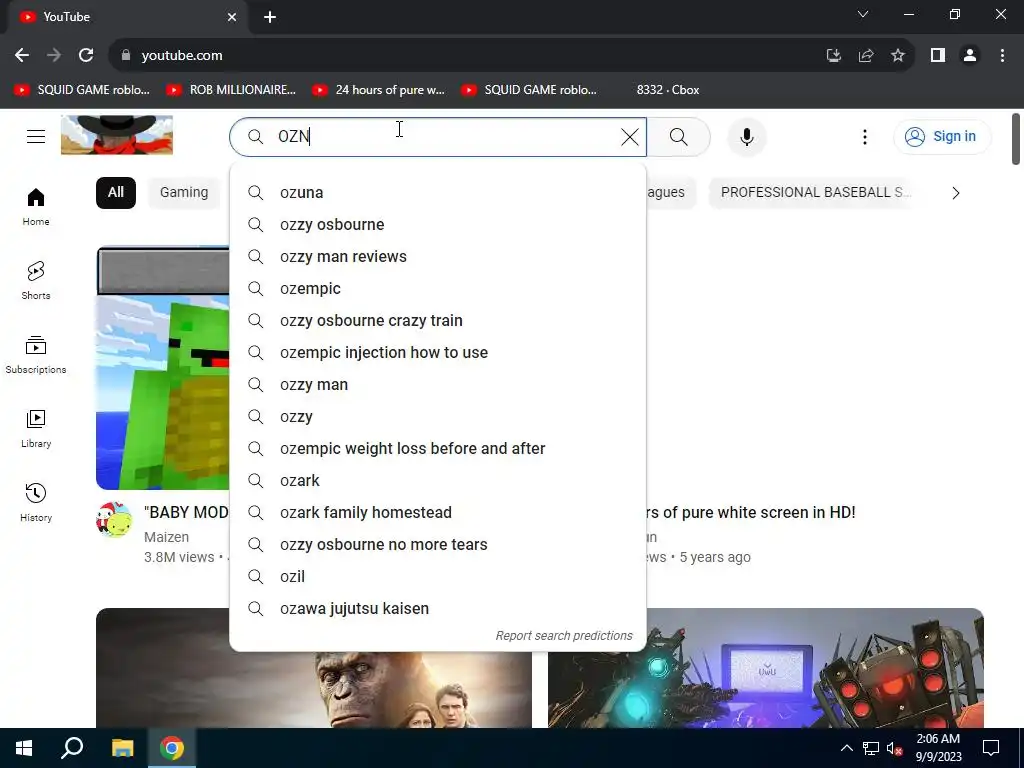1024x768 pixels.
Task: Open the Maizen channel avatar
Action: 114,520
